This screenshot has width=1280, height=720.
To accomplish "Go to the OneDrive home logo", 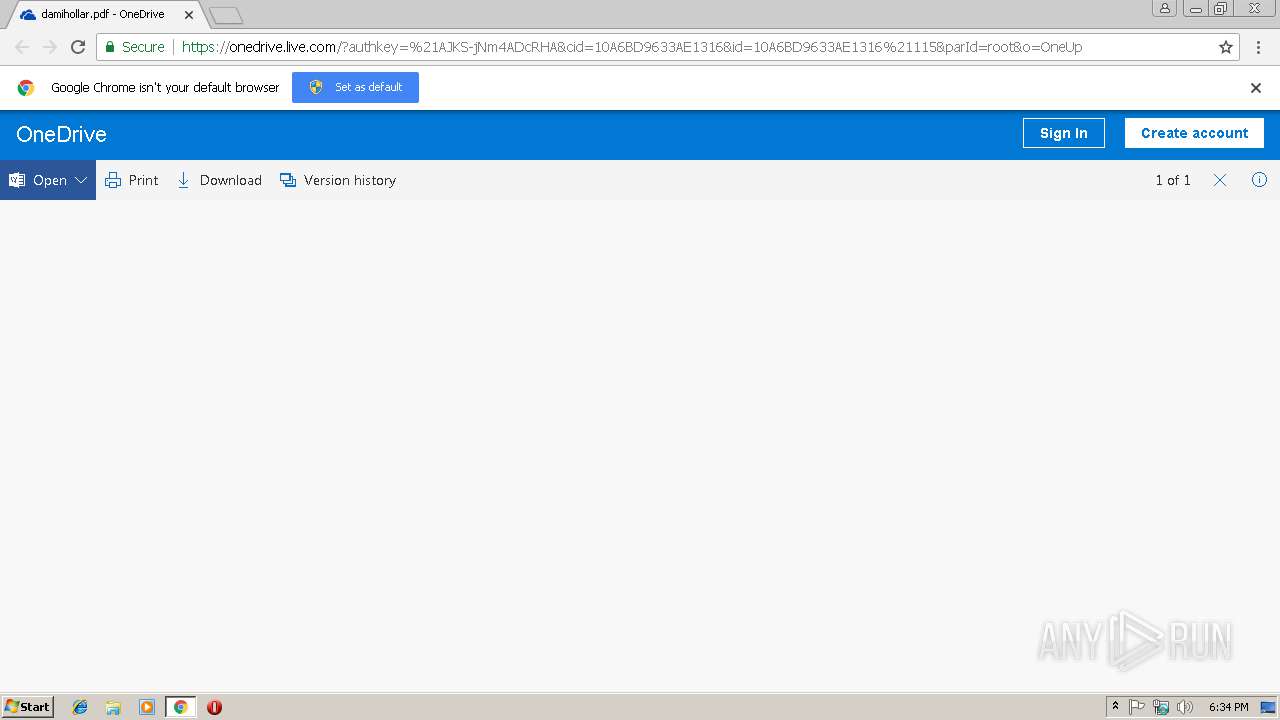I will tap(61, 134).
